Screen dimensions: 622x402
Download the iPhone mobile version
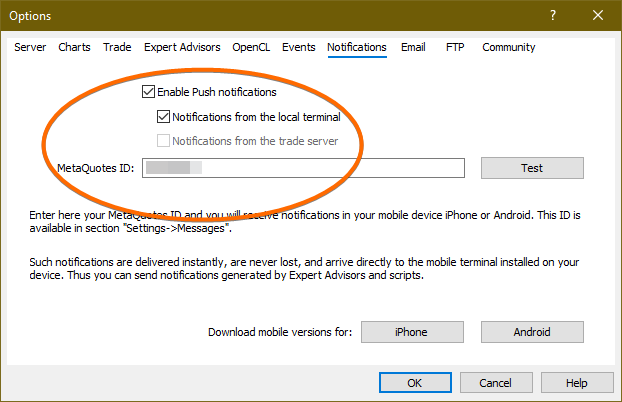click(x=412, y=332)
